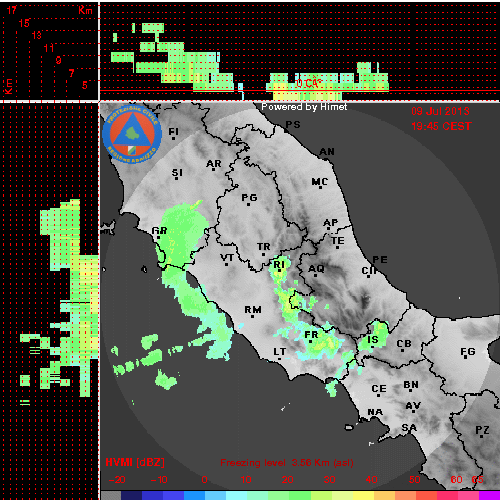Image resolution: width=500 pixels, height=500 pixels.
Task: Select the SI city label
Action: tap(177, 173)
